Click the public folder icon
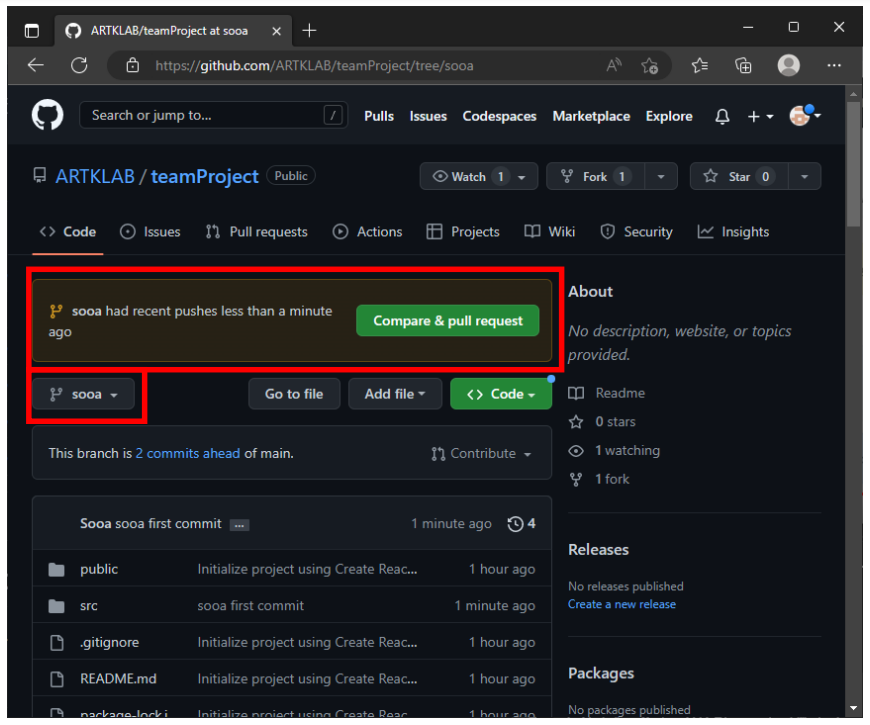Viewport: 870px width, 725px height. point(56,570)
